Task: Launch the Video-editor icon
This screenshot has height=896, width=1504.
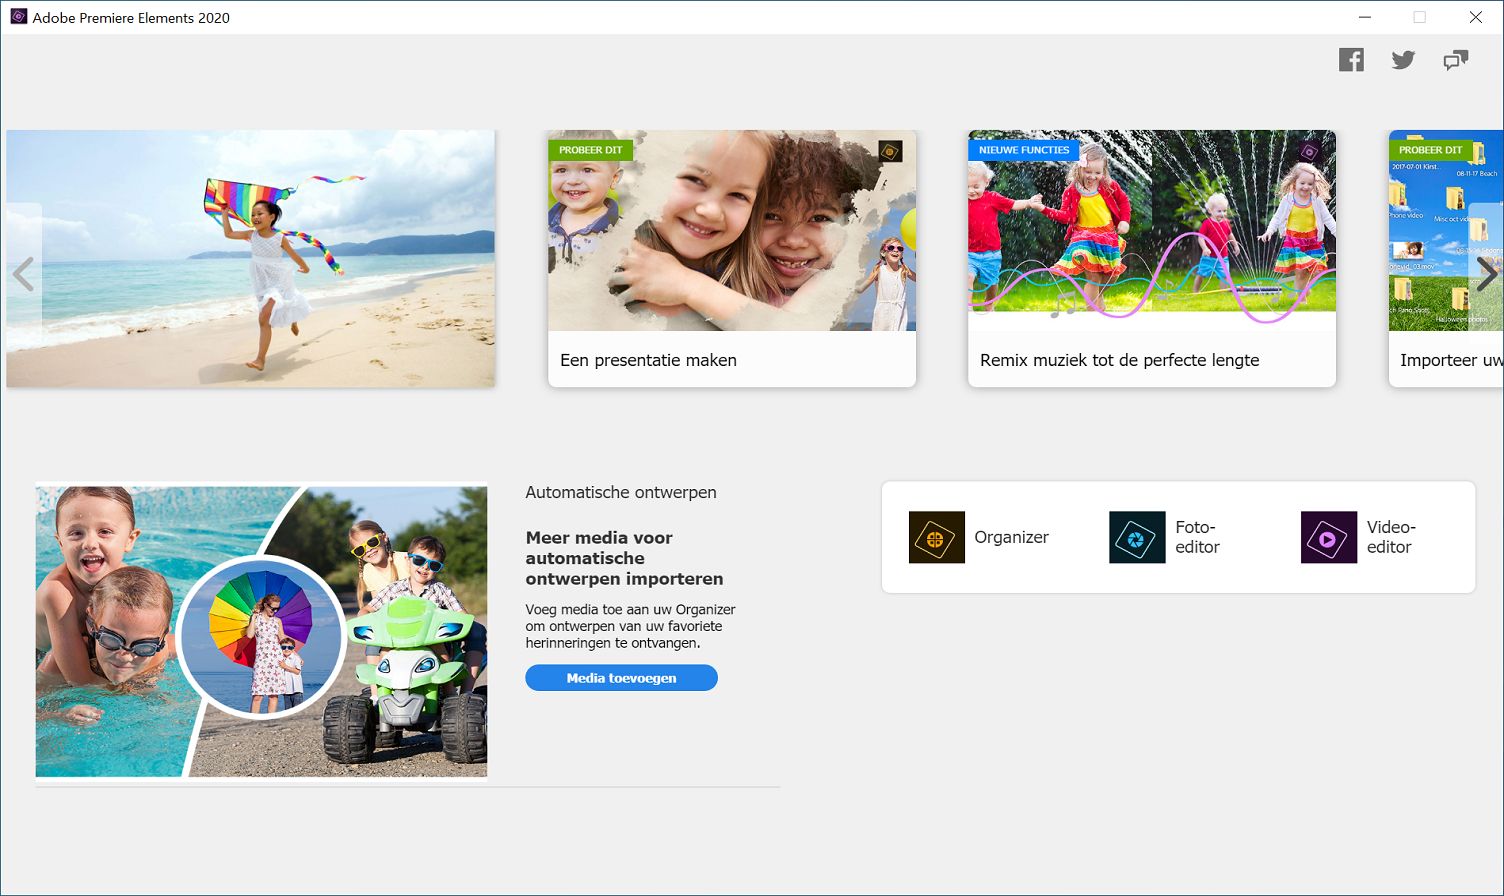Action: [1328, 537]
